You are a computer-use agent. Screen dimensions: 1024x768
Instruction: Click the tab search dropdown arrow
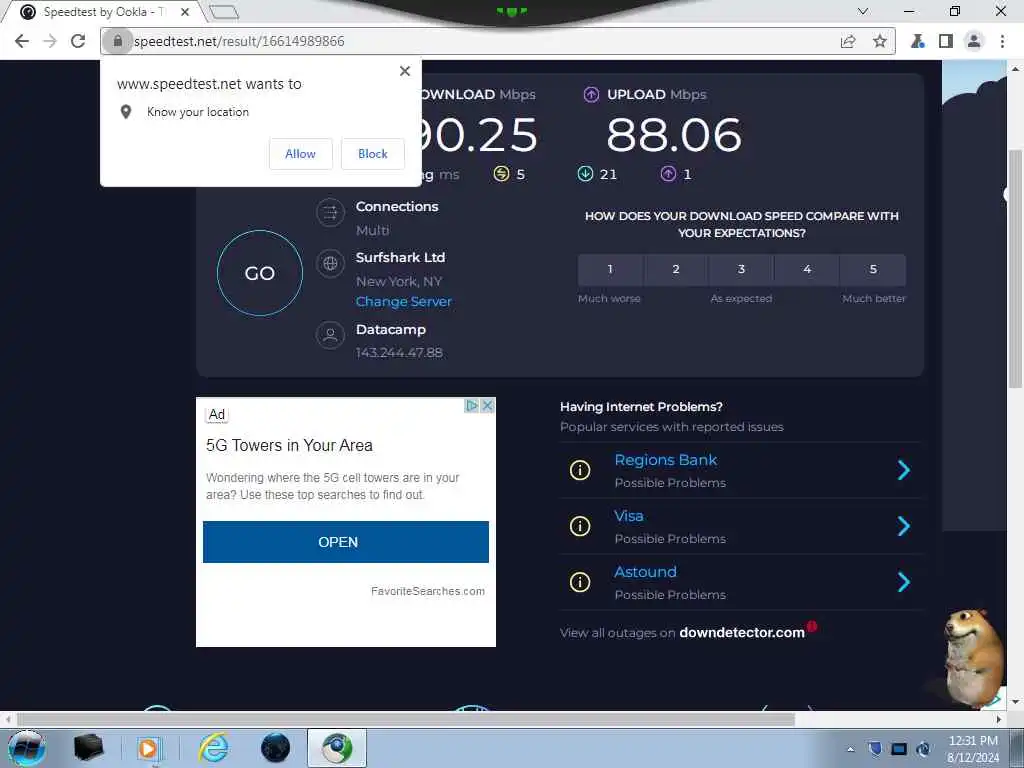click(863, 11)
